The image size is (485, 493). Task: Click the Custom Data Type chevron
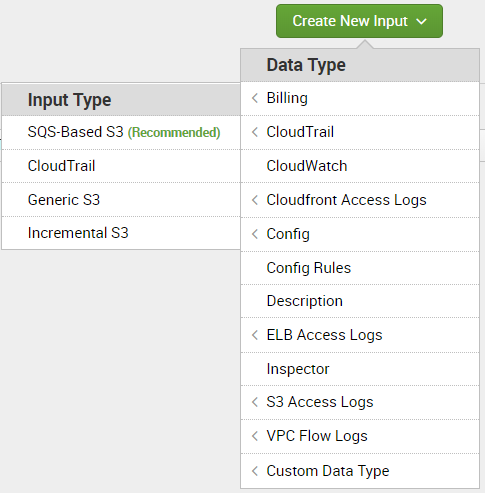(x=255, y=471)
